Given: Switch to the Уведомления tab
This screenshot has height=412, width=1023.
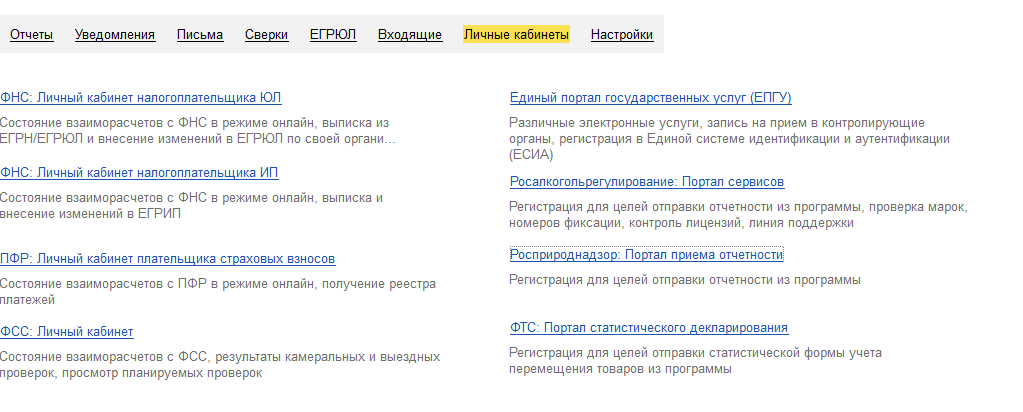Looking at the screenshot, I should coord(115,35).
